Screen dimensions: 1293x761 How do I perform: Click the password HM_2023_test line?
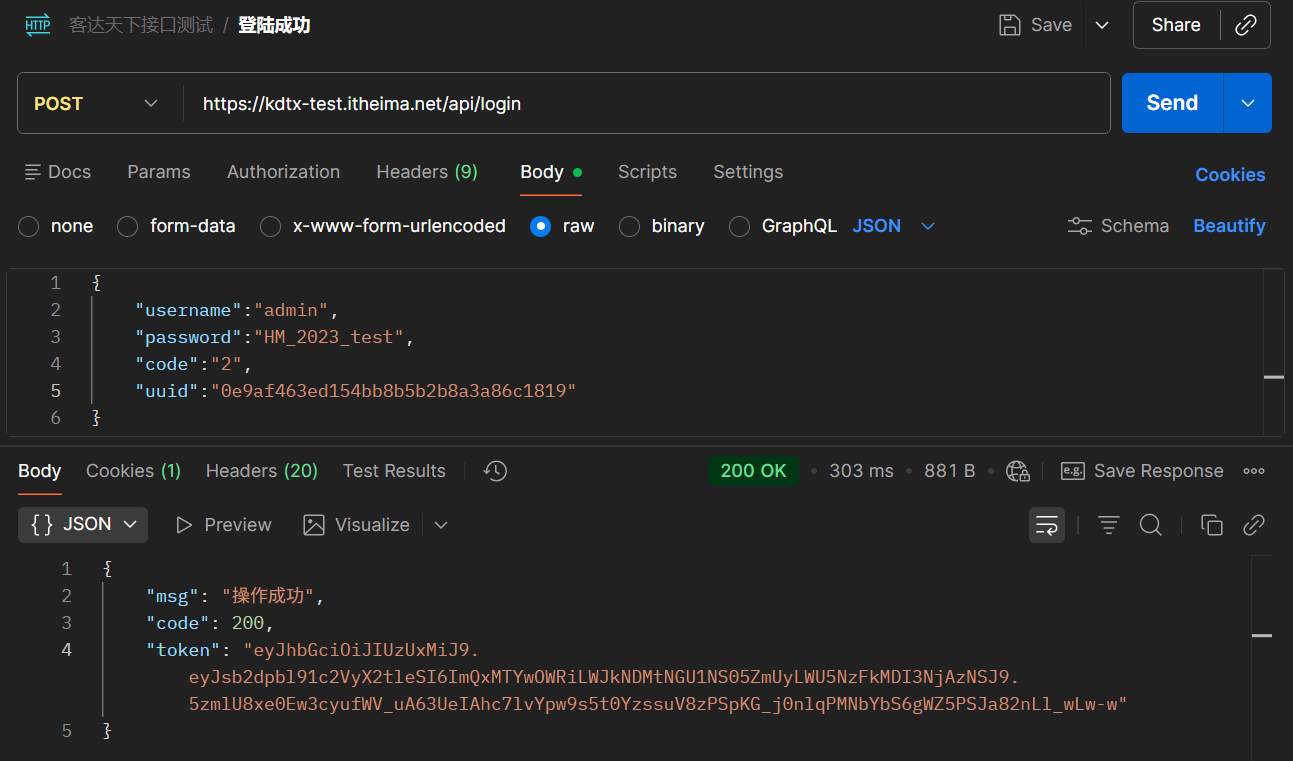pyautogui.click(x=275, y=337)
